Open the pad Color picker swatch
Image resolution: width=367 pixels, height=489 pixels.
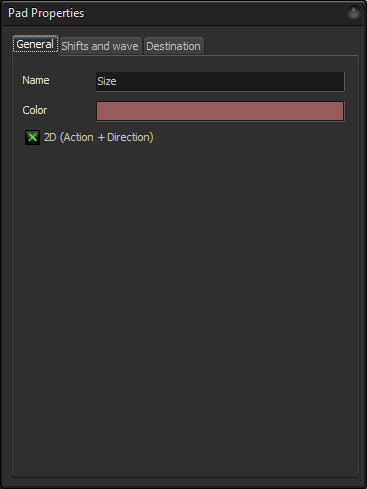[x=220, y=111]
